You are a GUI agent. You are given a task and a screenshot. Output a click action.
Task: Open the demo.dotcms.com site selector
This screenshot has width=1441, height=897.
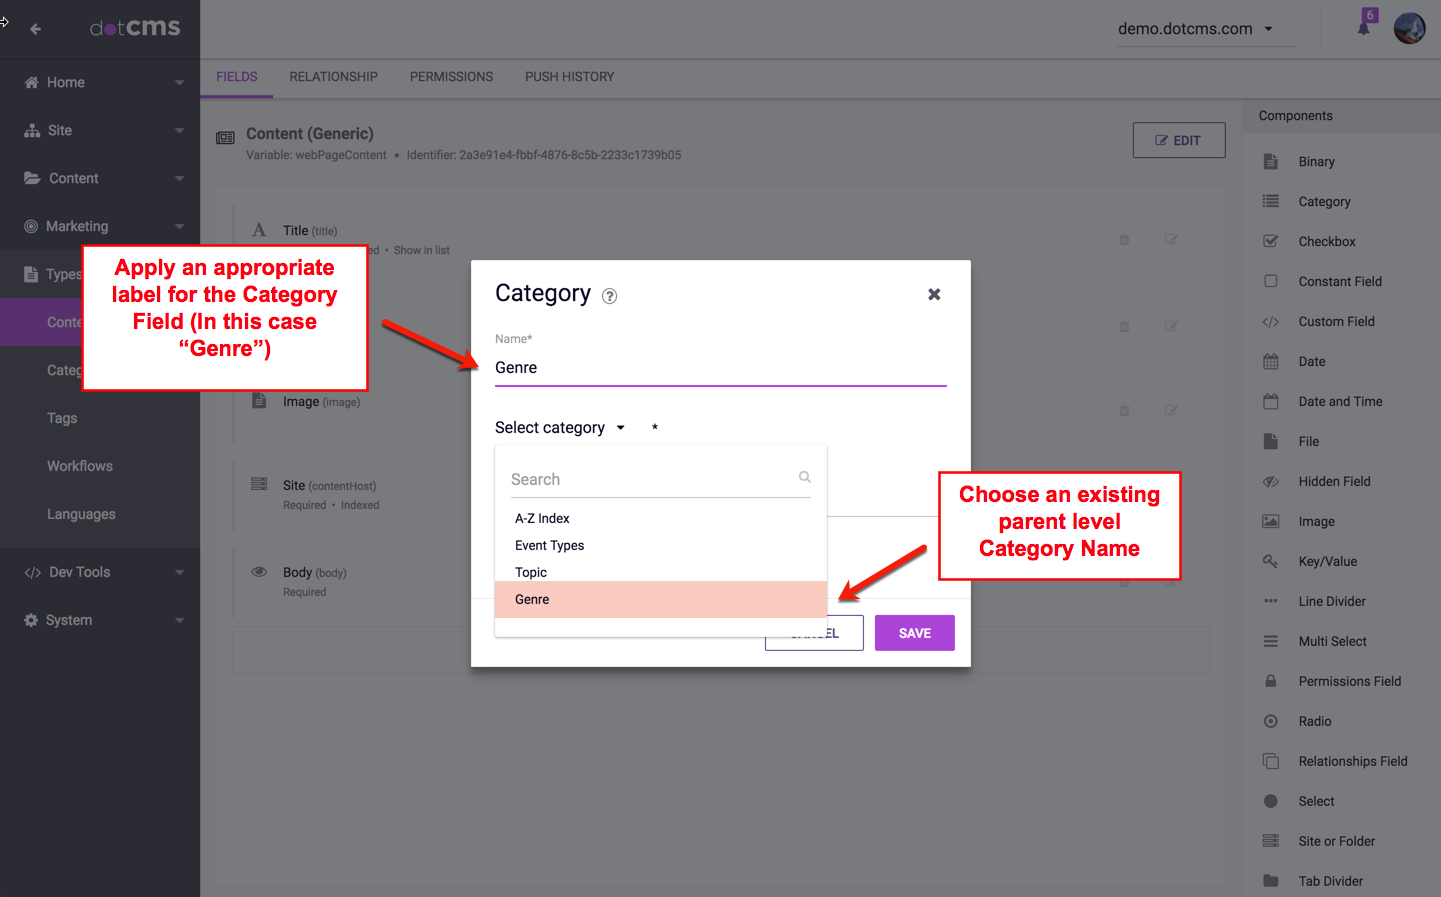[1195, 29]
